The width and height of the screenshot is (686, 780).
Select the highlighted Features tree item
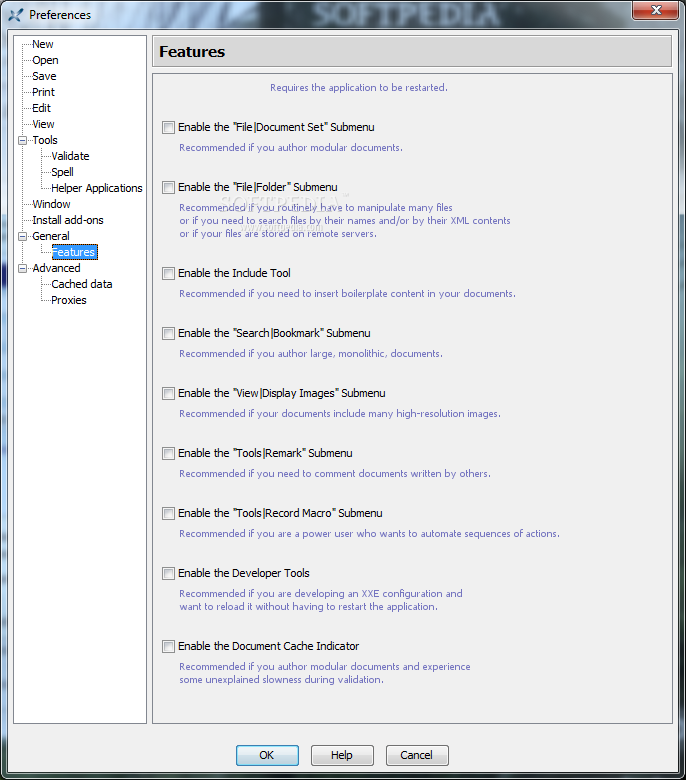[x=74, y=252]
